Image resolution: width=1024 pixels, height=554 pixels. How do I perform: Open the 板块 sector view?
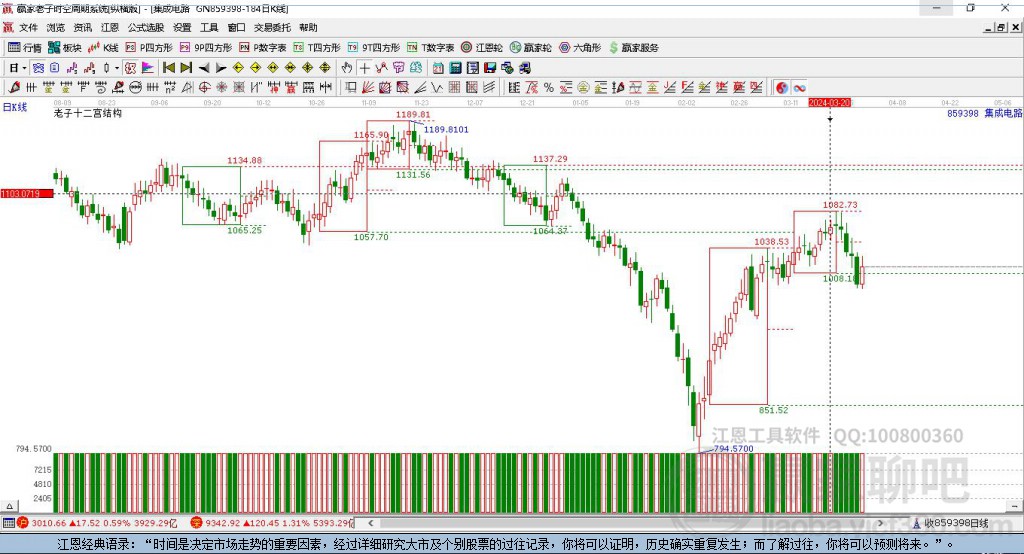64,48
